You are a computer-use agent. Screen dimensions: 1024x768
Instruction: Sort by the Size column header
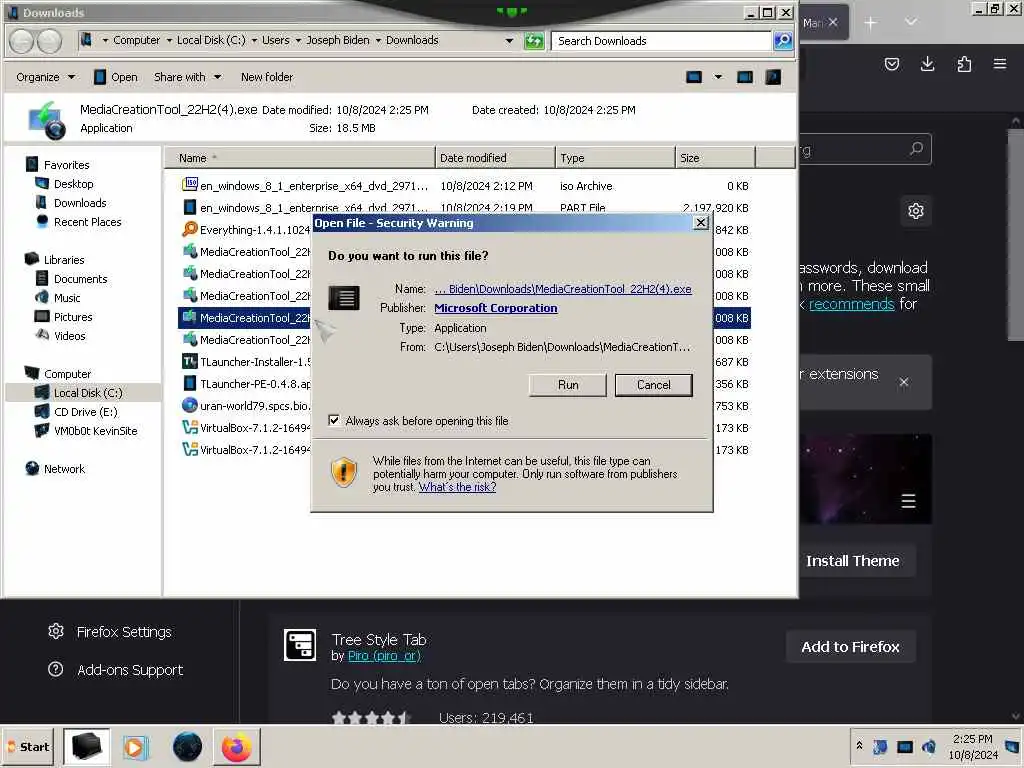click(715, 158)
